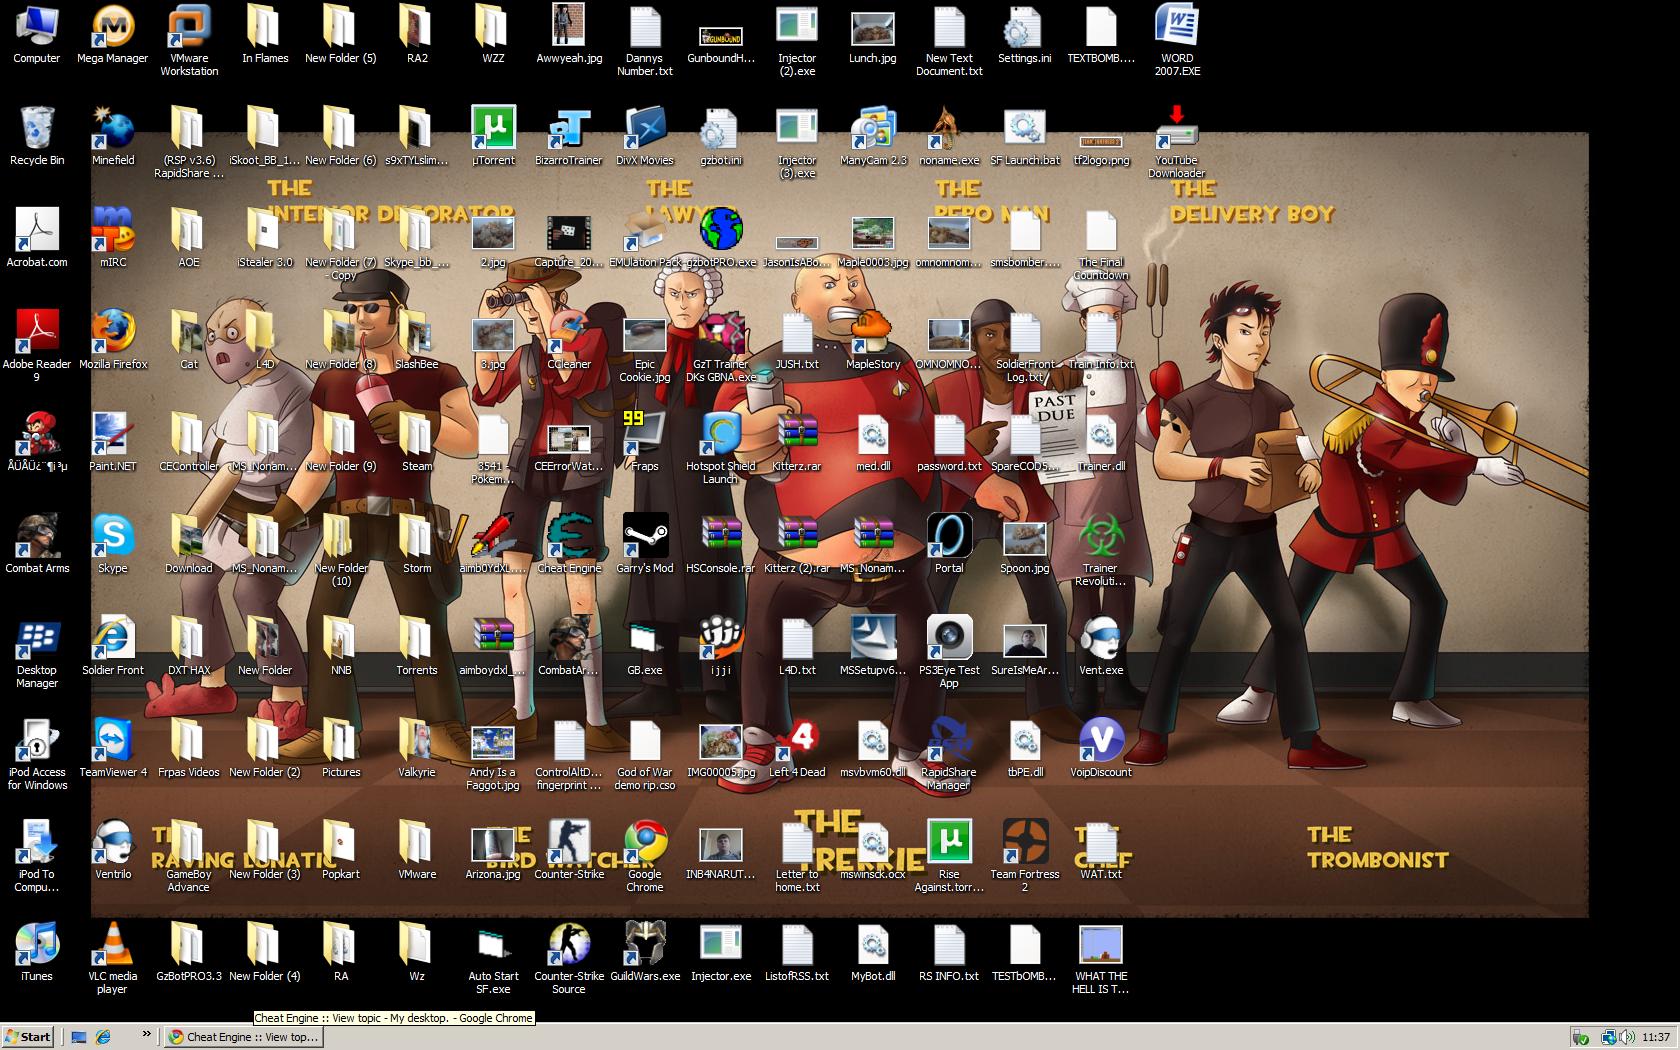The image size is (1680, 1050).
Task: Open the Combat Arms icon
Action: click(37, 545)
